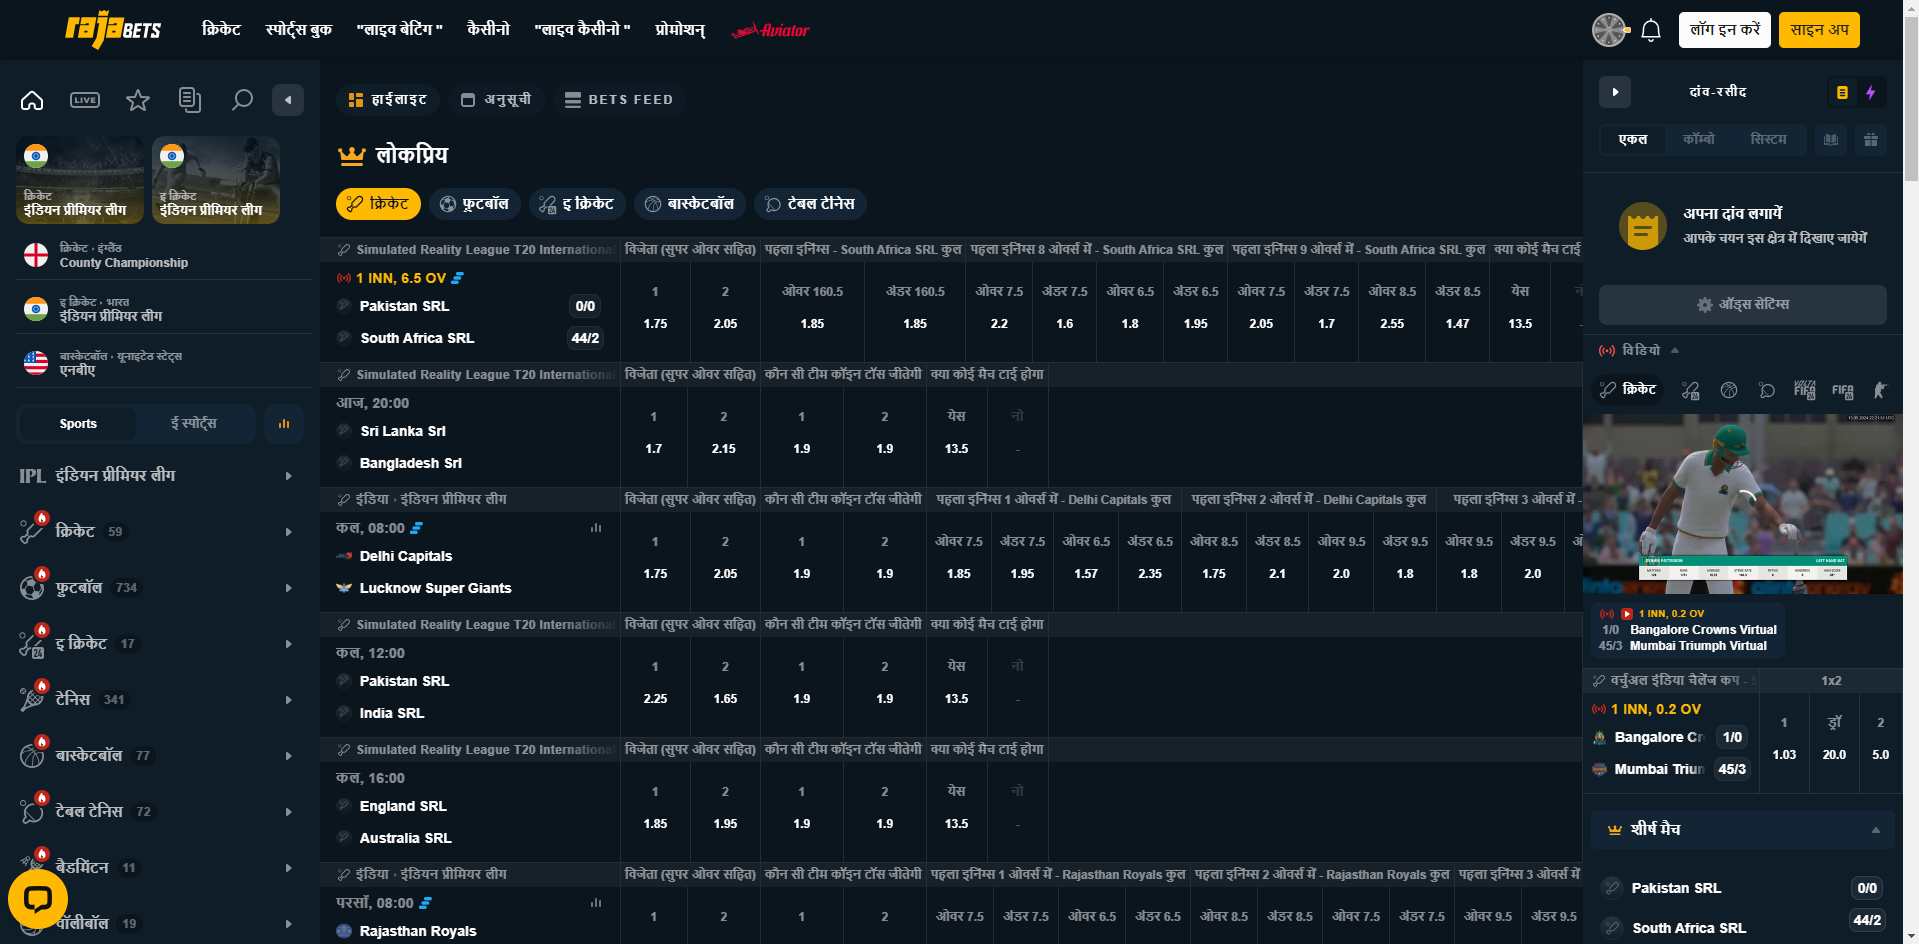1919x944 pixels.
Task: Open the क्रिकेट top navigation item
Action: coord(221,30)
